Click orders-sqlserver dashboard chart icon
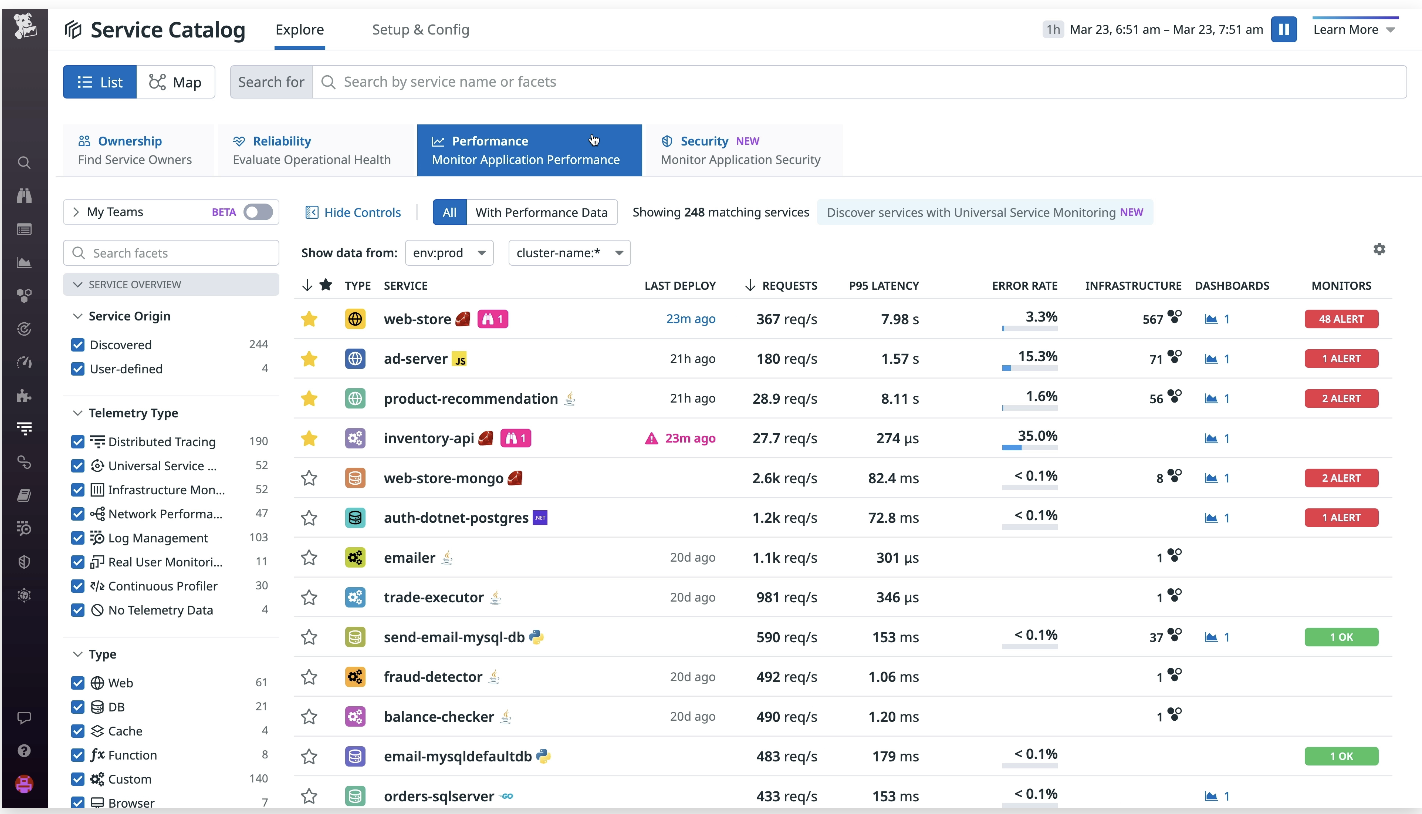This screenshot has width=1422, height=814. (1211, 797)
